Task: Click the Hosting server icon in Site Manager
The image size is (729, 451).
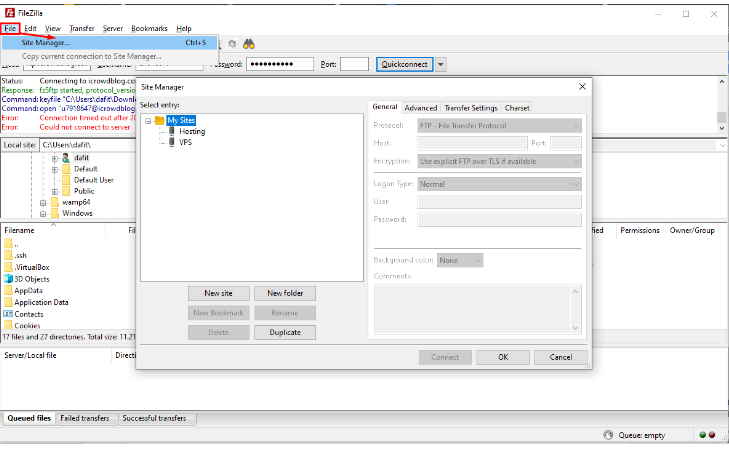Action: click(x=172, y=132)
